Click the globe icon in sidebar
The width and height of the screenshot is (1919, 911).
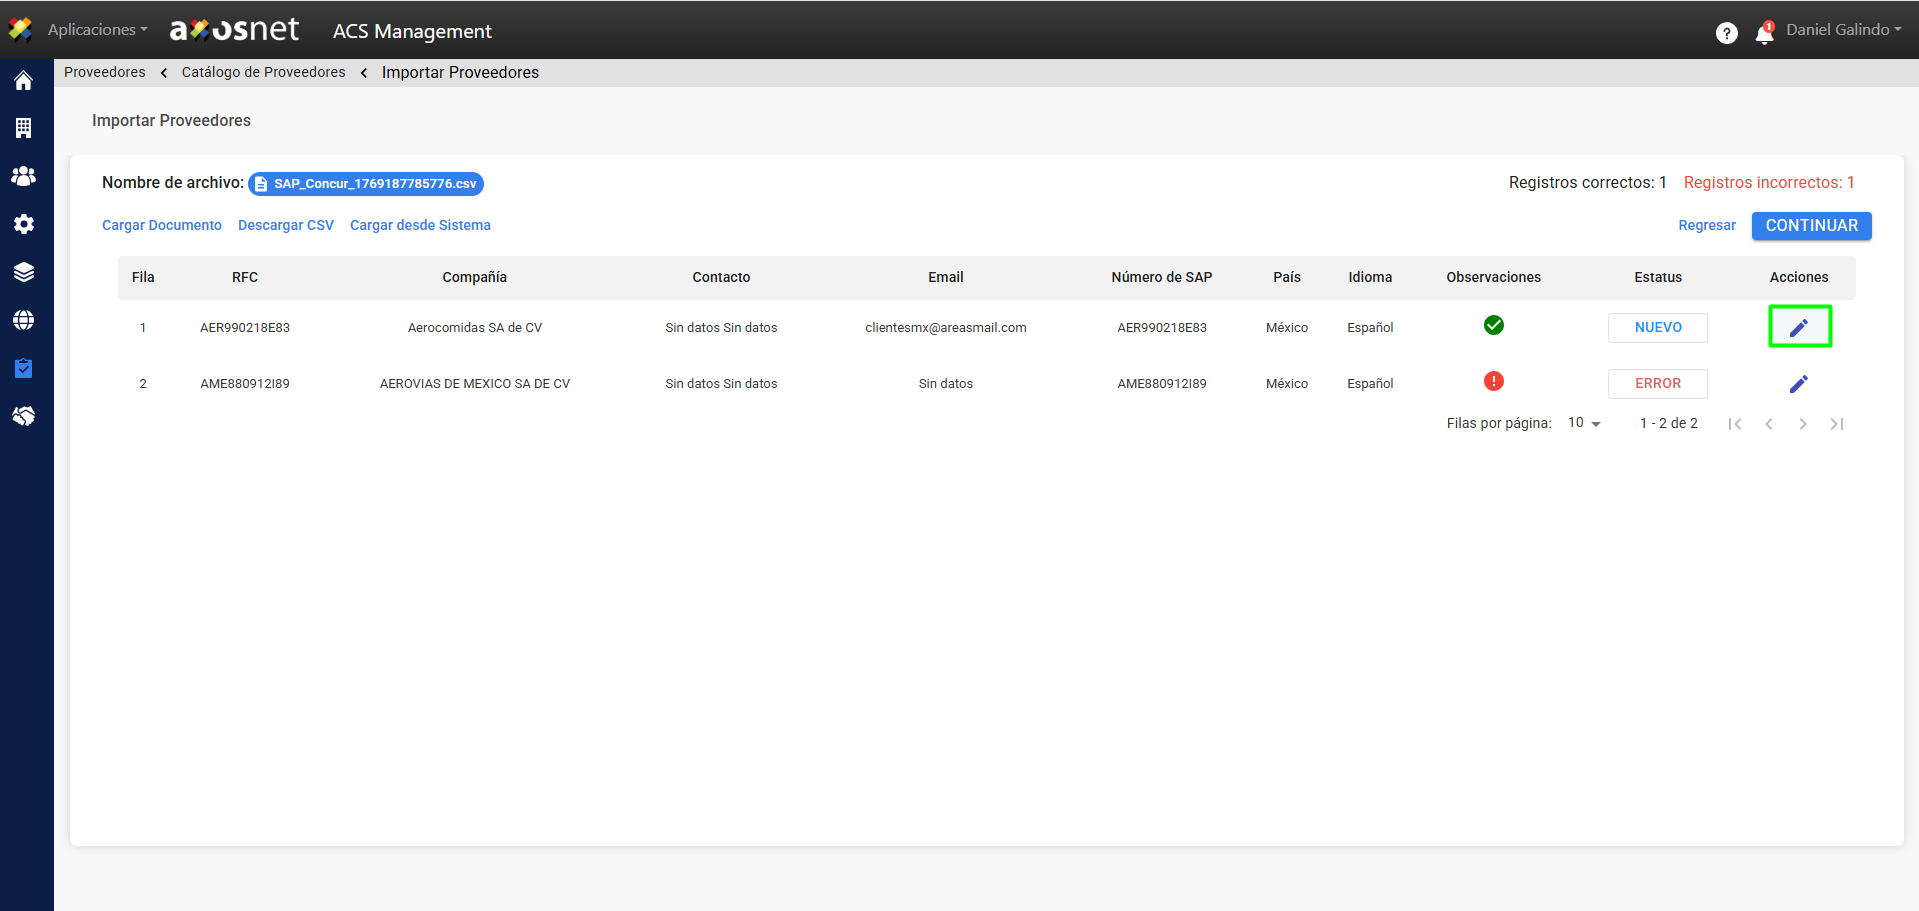24,320
